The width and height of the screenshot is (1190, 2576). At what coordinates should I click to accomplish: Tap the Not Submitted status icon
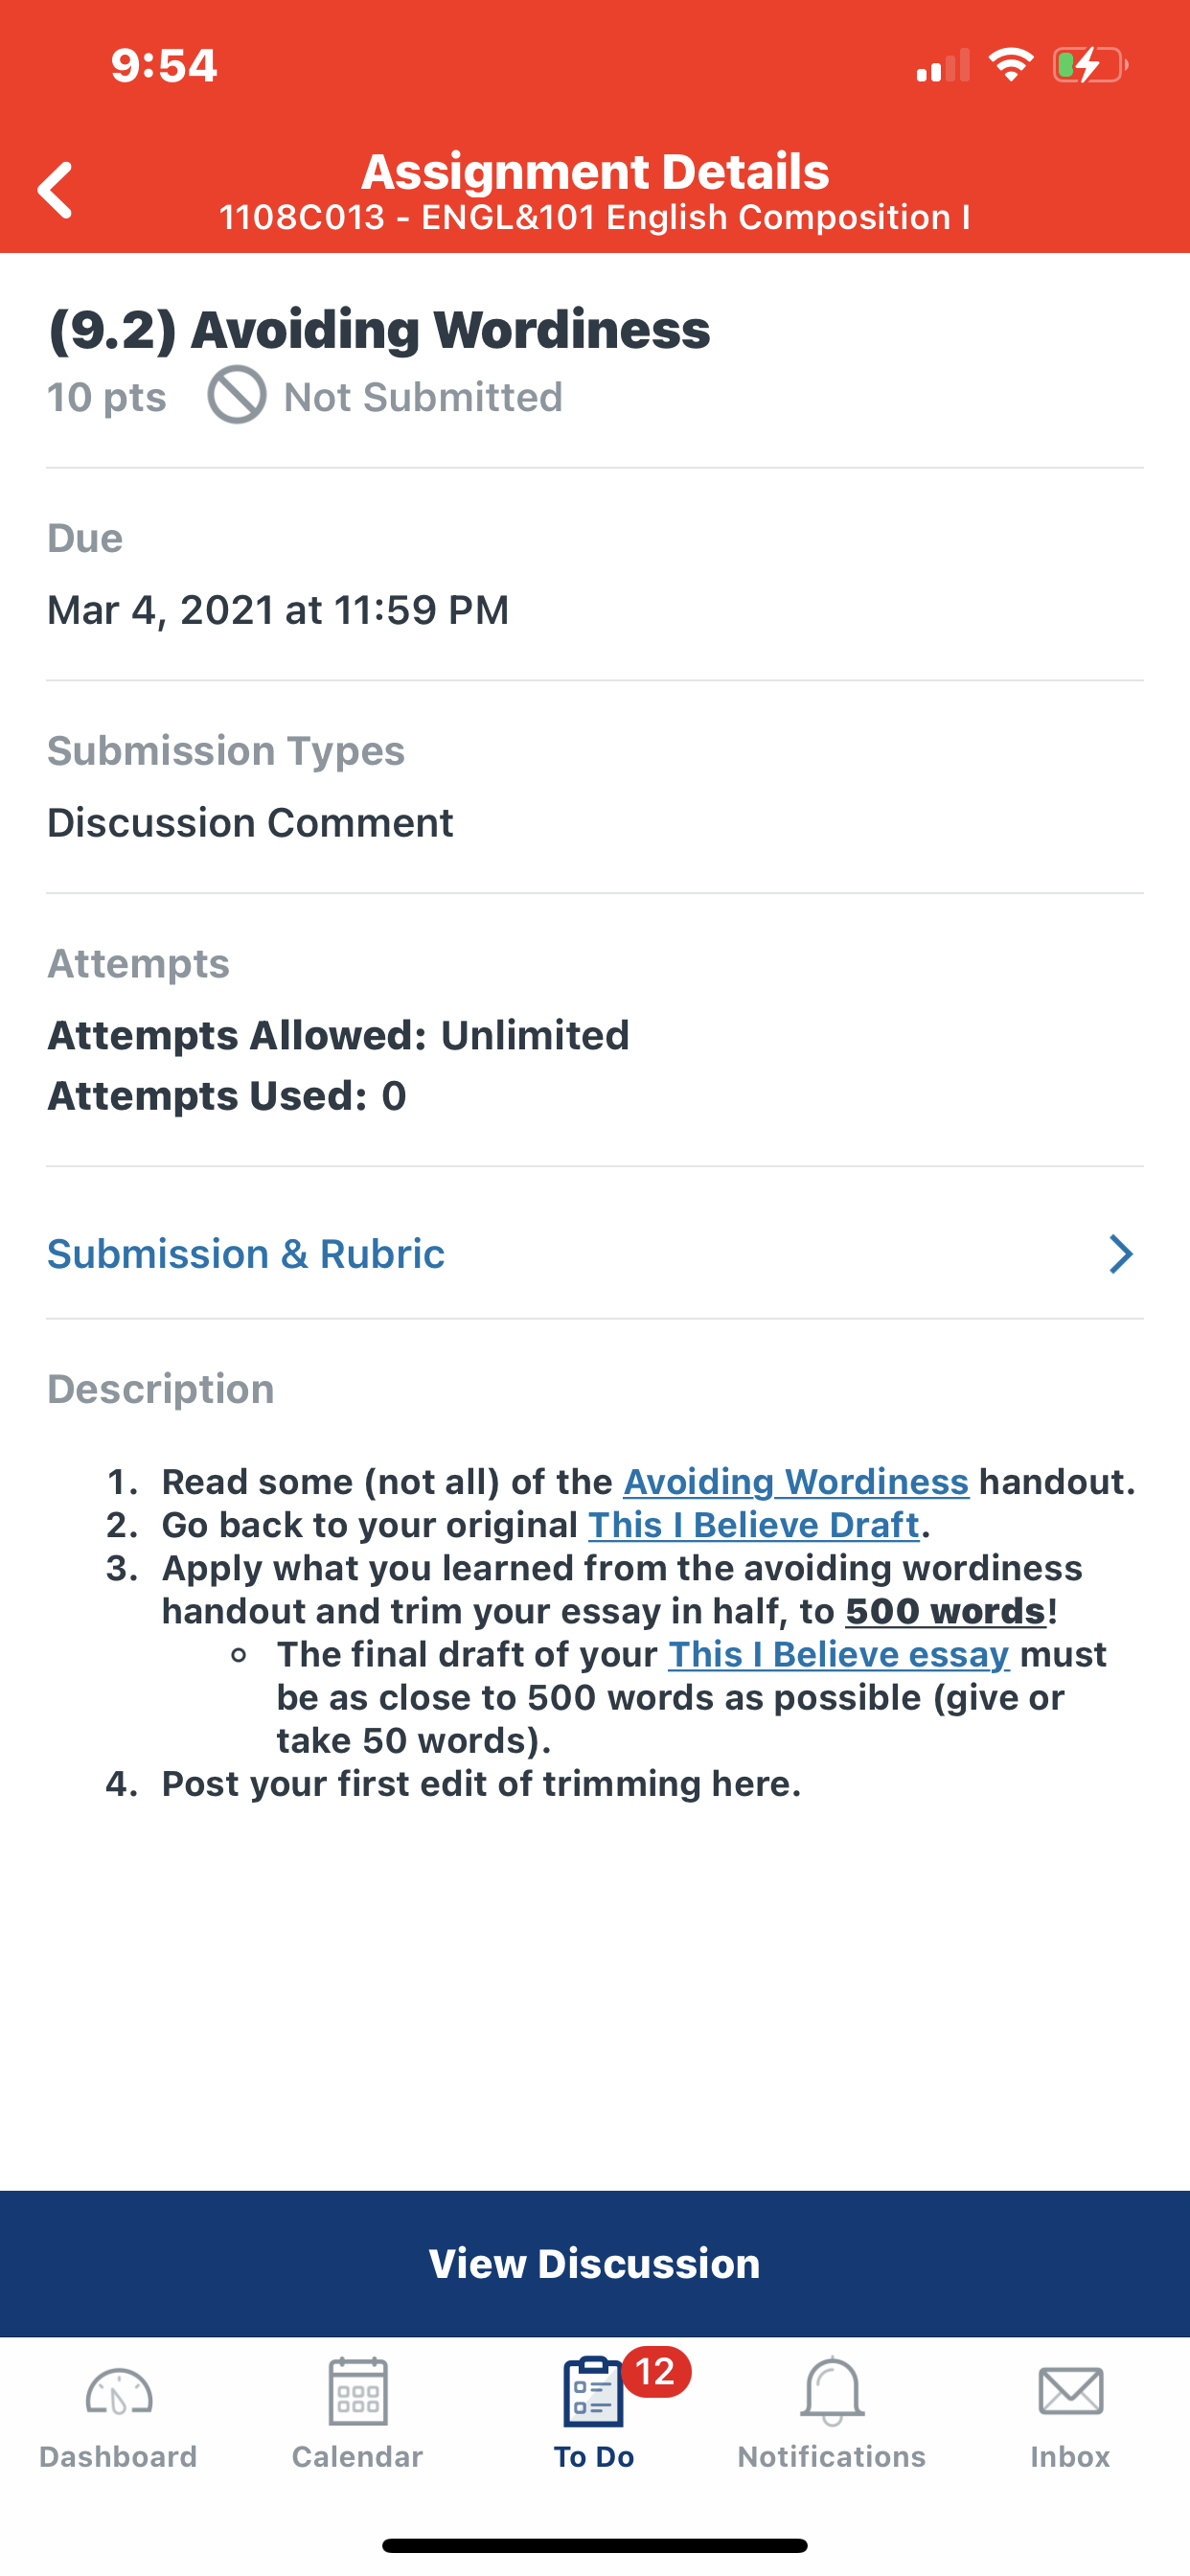[237, 395]
